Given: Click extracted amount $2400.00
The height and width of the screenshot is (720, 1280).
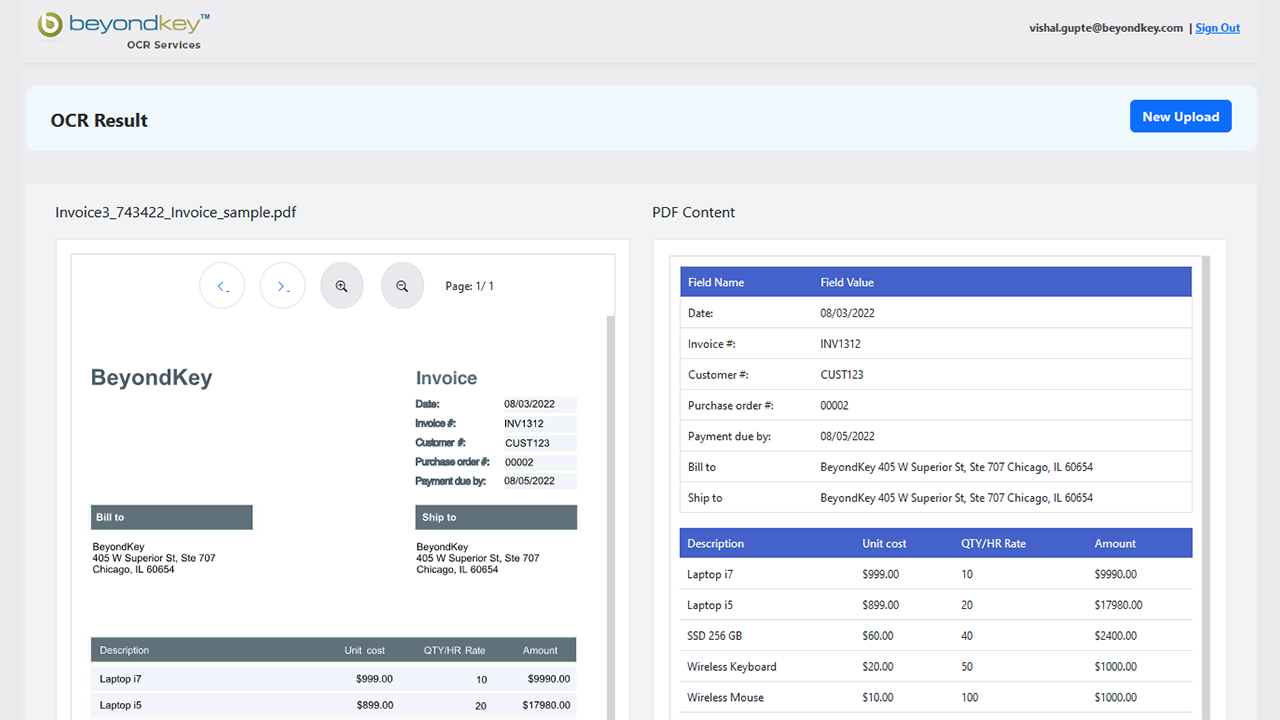Looking at the screenshot, I should point(1116,636).
